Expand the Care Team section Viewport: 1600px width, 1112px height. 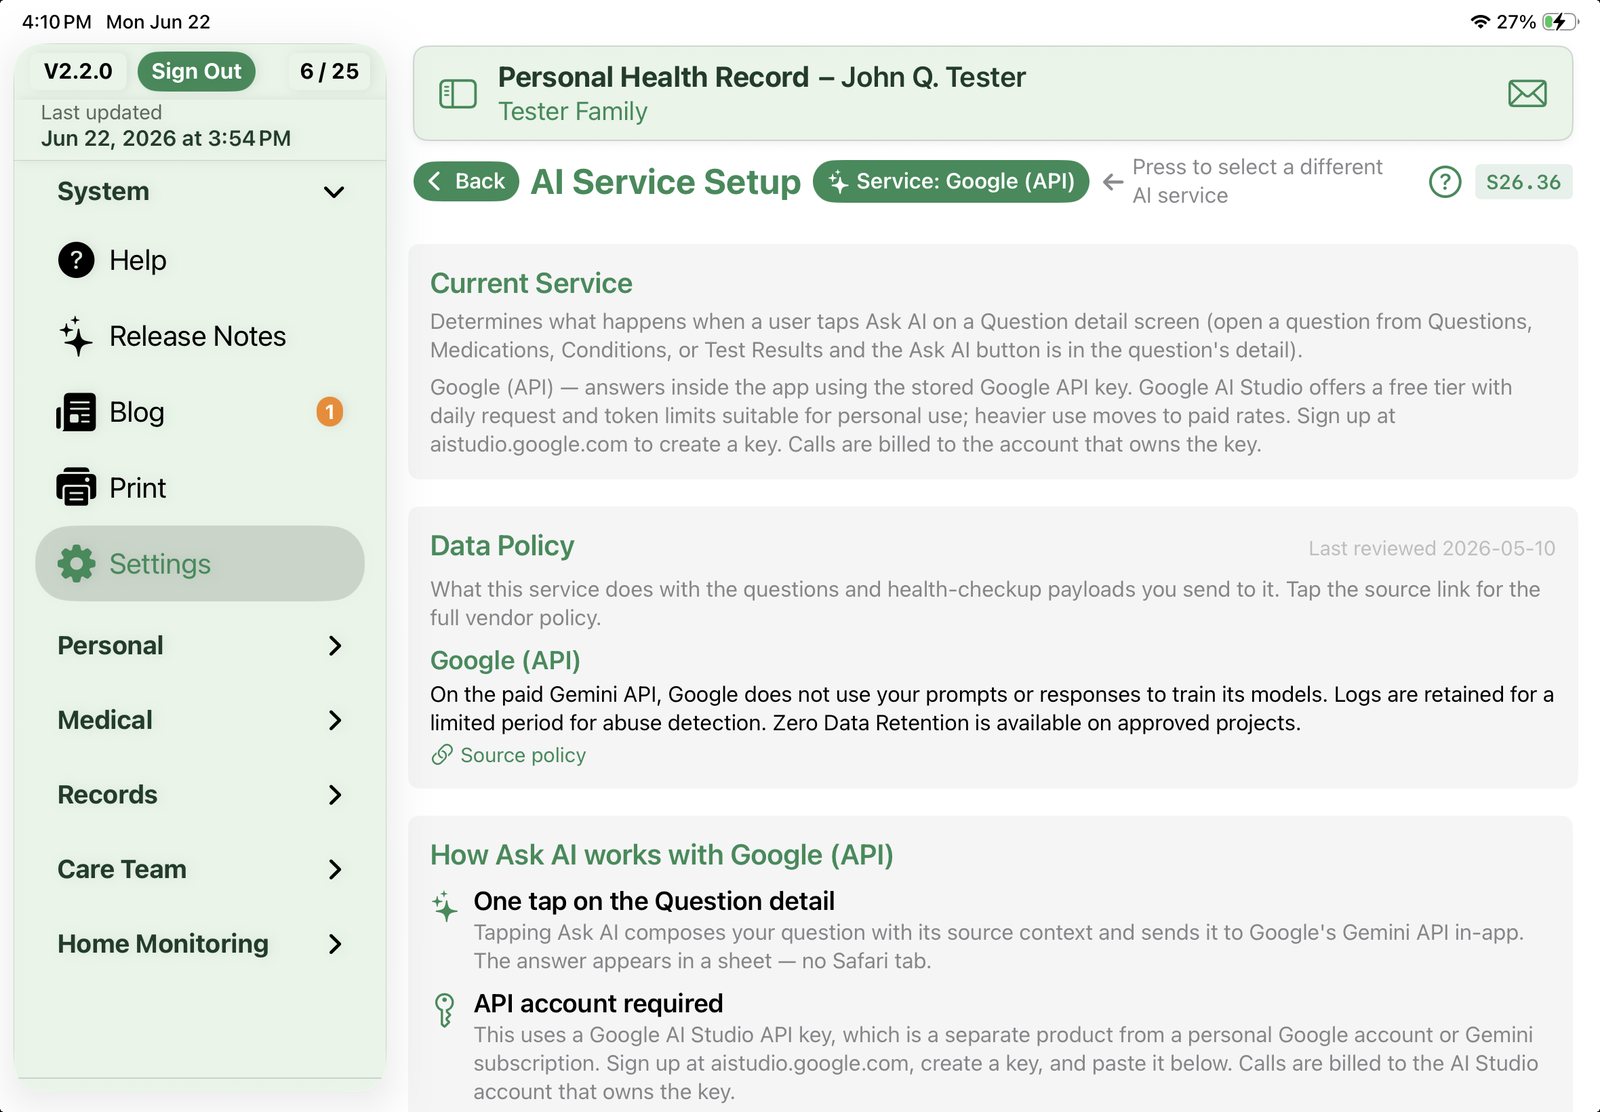coord(200,869)
